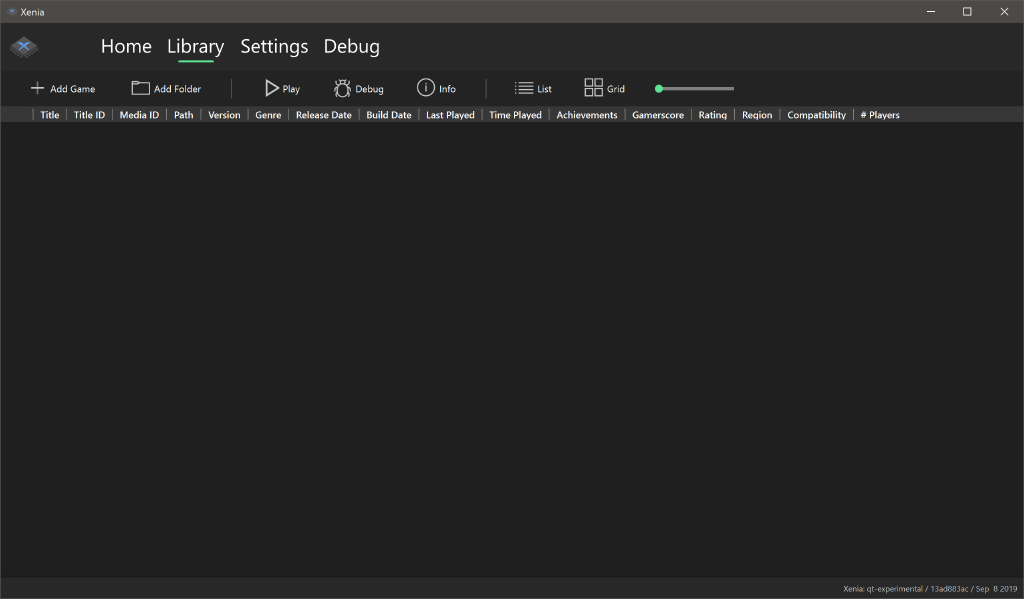Sort library by Last Played column
This screenshot has width=1024, height=599.
click(x=450, y=114)
